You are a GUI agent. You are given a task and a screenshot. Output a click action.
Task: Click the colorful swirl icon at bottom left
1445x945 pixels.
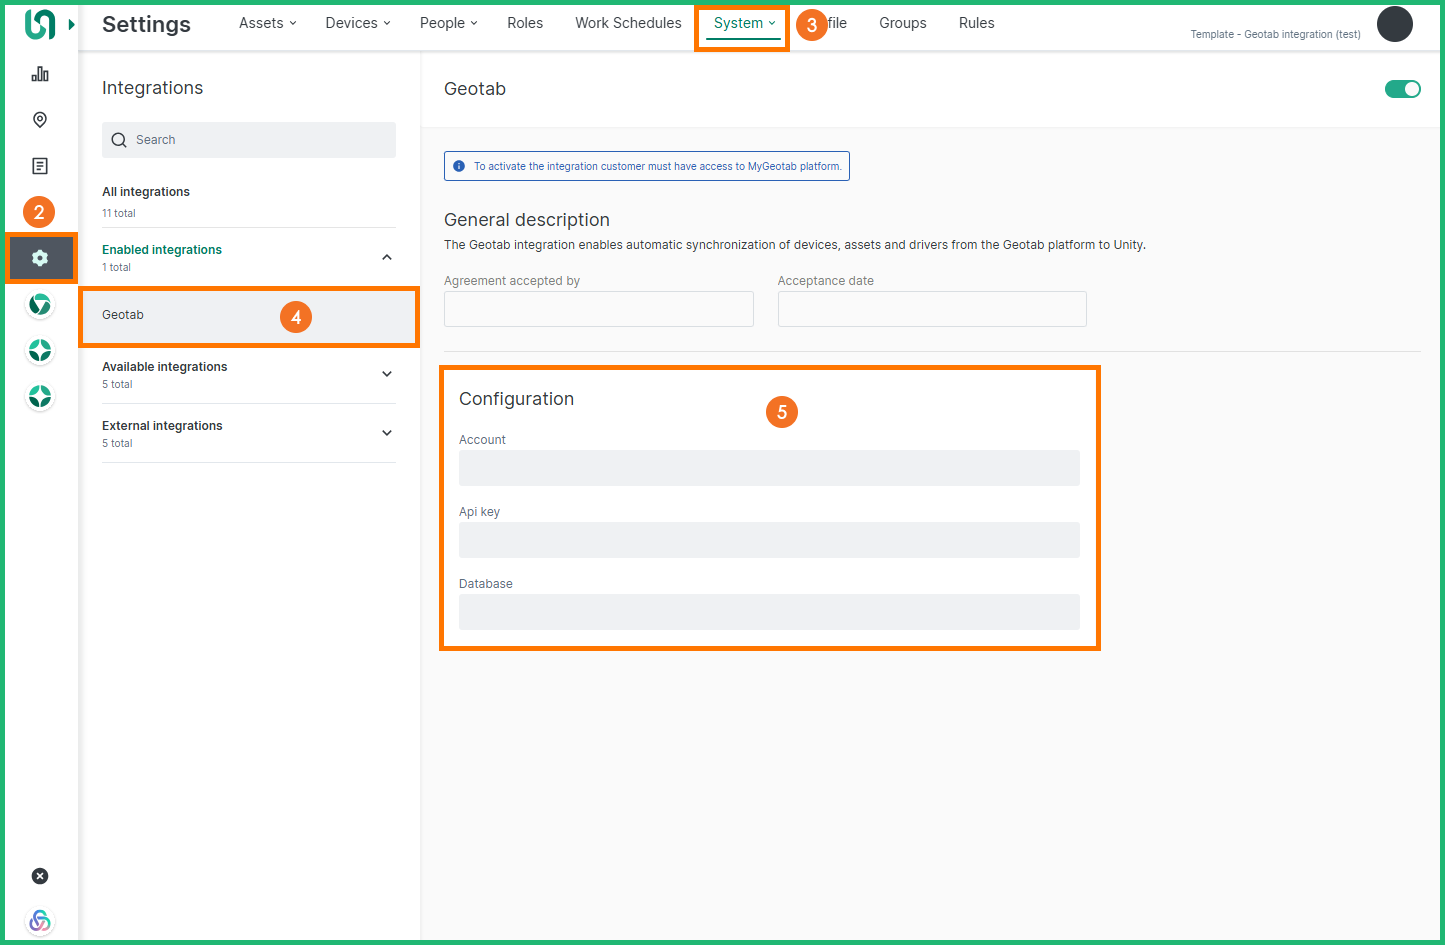[x=40, y=921]
